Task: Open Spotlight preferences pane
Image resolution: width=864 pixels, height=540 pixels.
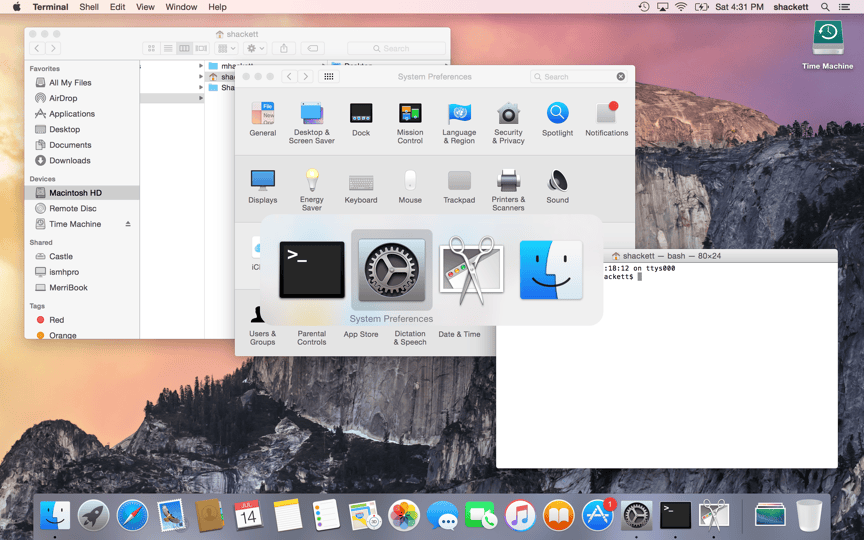Action: coord(557,120)
